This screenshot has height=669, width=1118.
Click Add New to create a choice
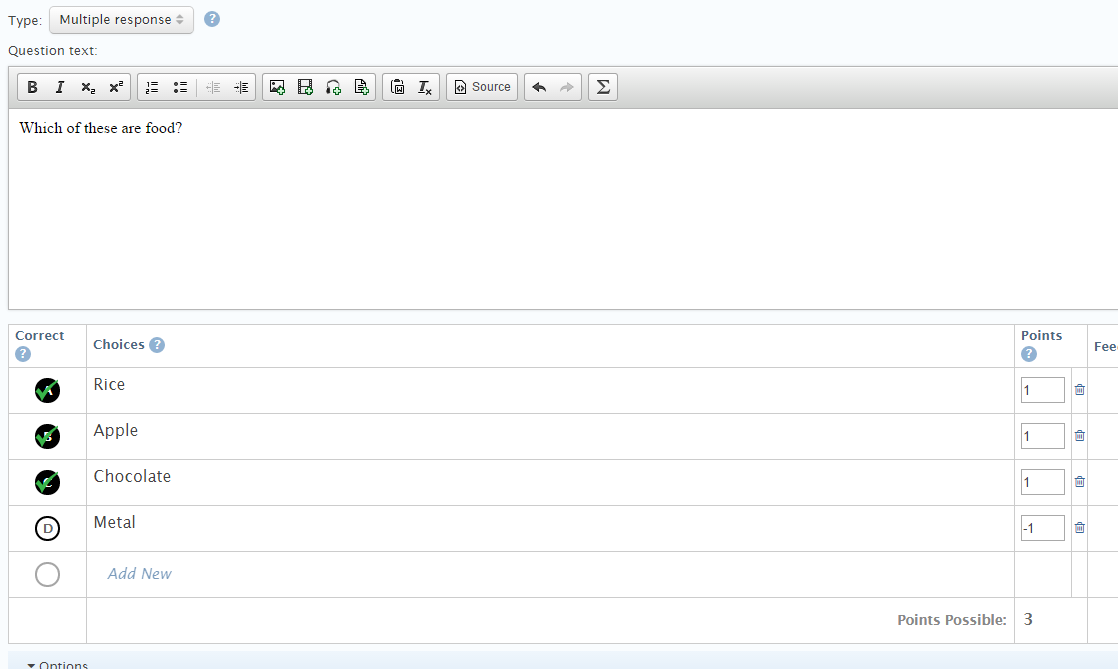coord(140,574)
